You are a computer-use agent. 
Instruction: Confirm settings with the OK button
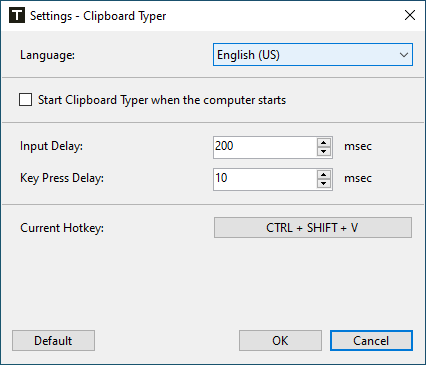(x=280, y=341)
